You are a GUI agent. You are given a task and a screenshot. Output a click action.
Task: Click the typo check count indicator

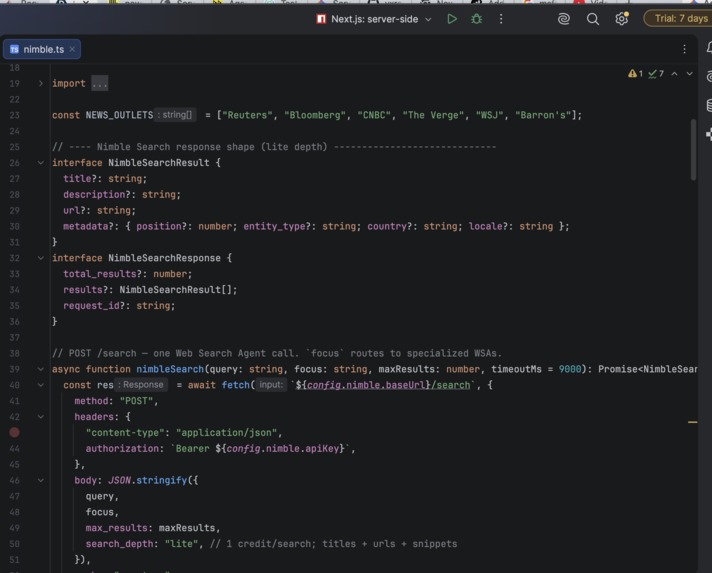pos(656,74)
